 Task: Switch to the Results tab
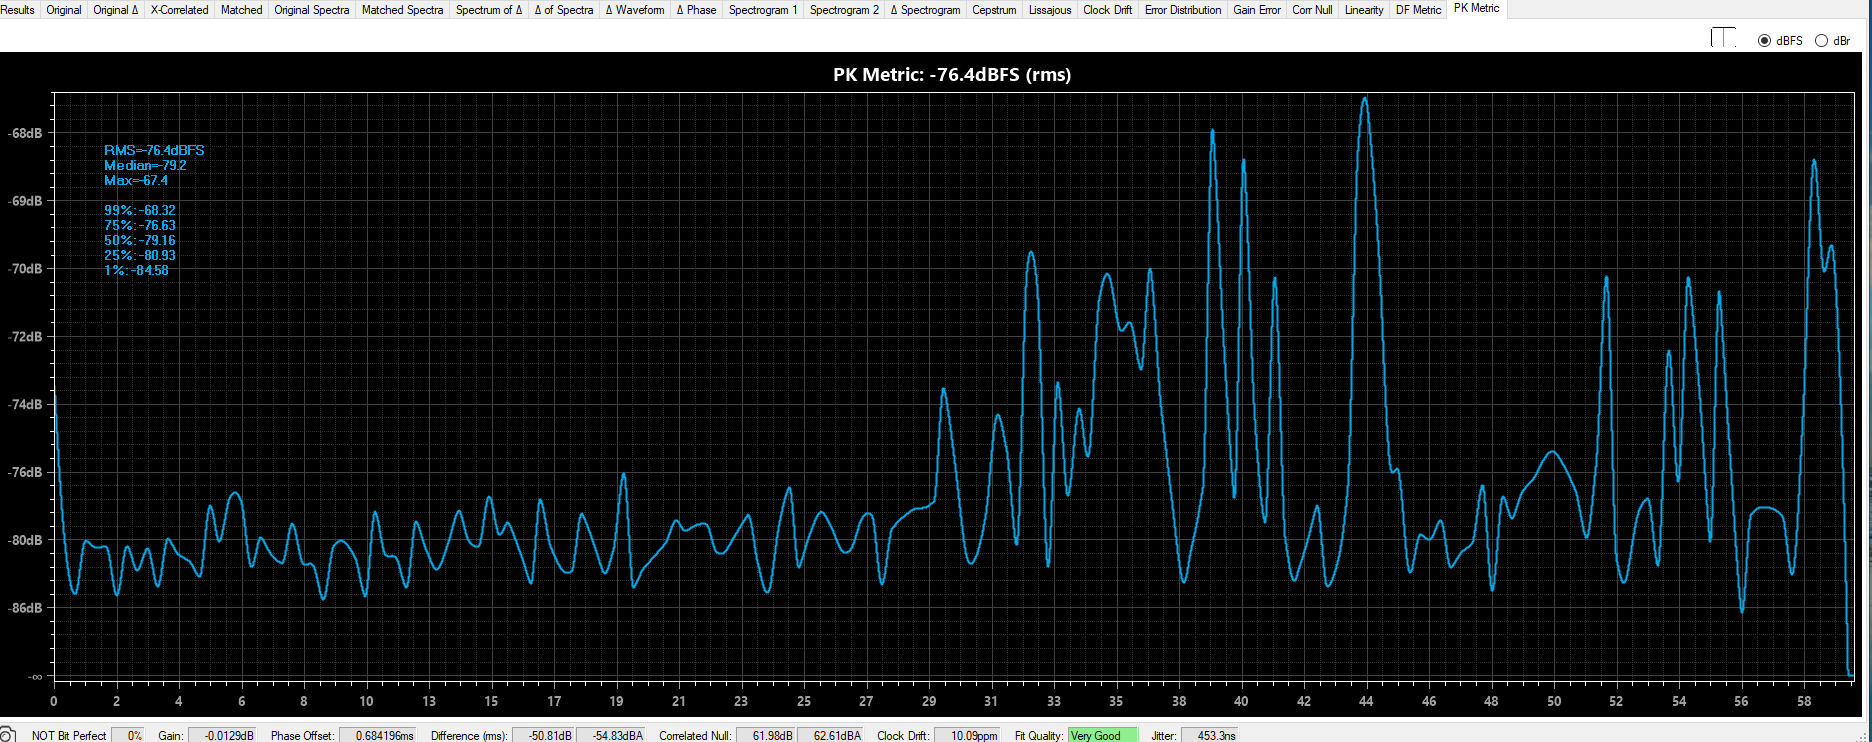pos(18,10)
